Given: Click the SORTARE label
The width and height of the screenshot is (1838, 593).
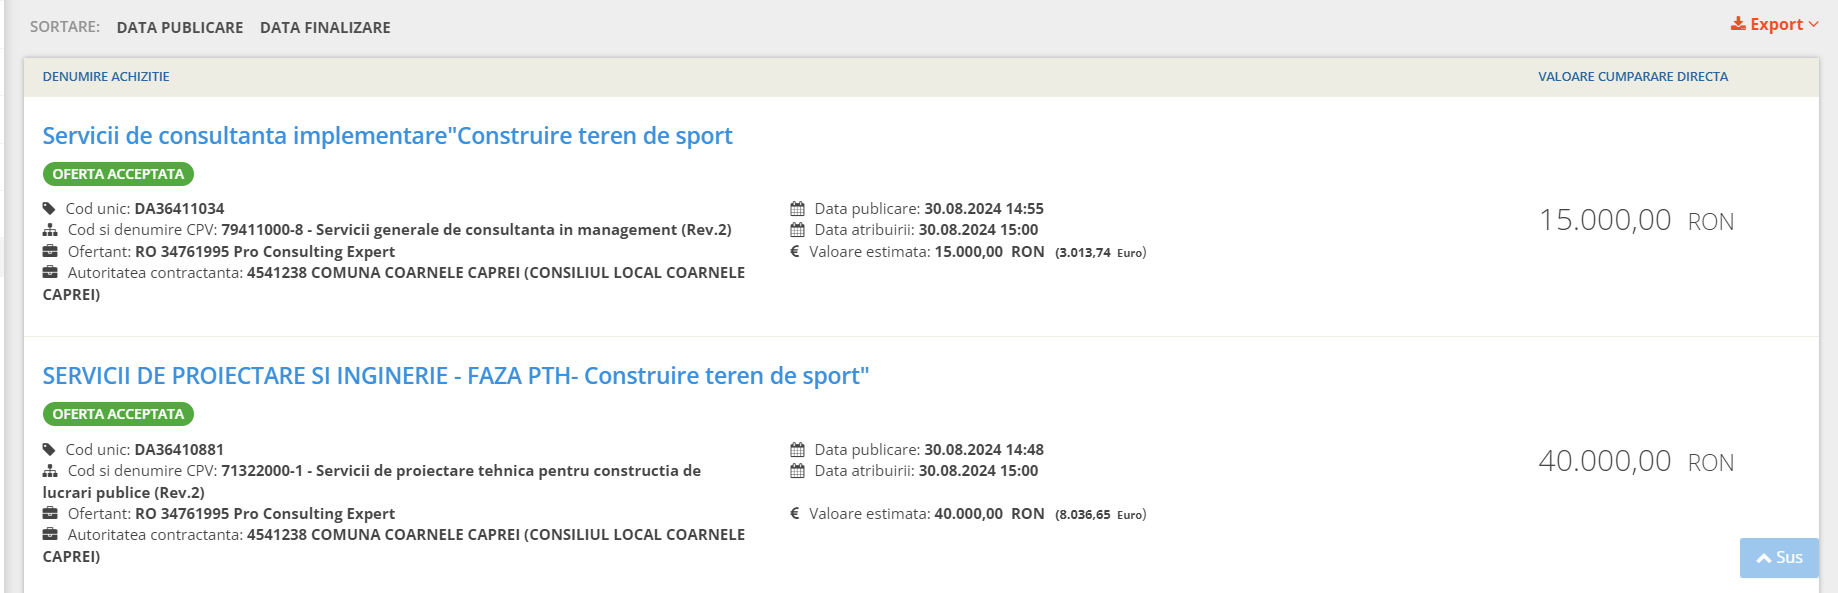Looking at the screenshot, I should tap(65, 27).
